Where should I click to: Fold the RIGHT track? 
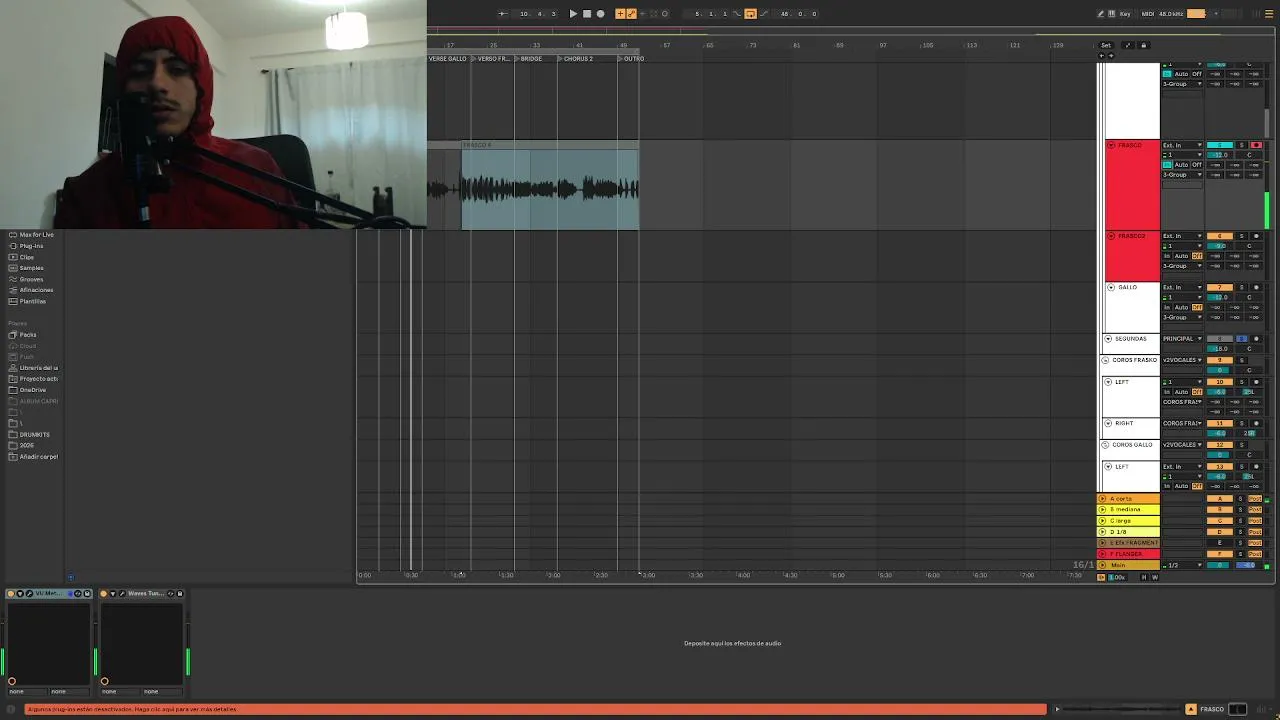[x=1108, y=423]
